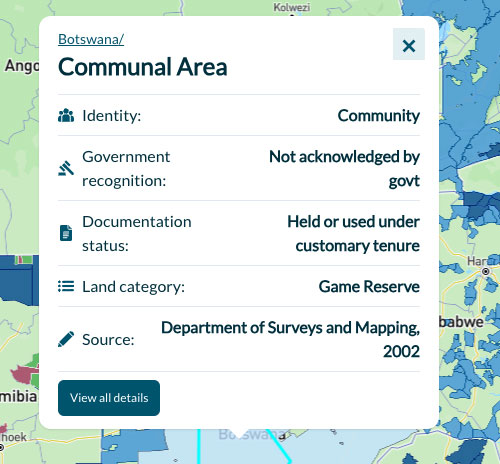
Task: Click the Government recognition gavel icon
Action: click(66, 168)
